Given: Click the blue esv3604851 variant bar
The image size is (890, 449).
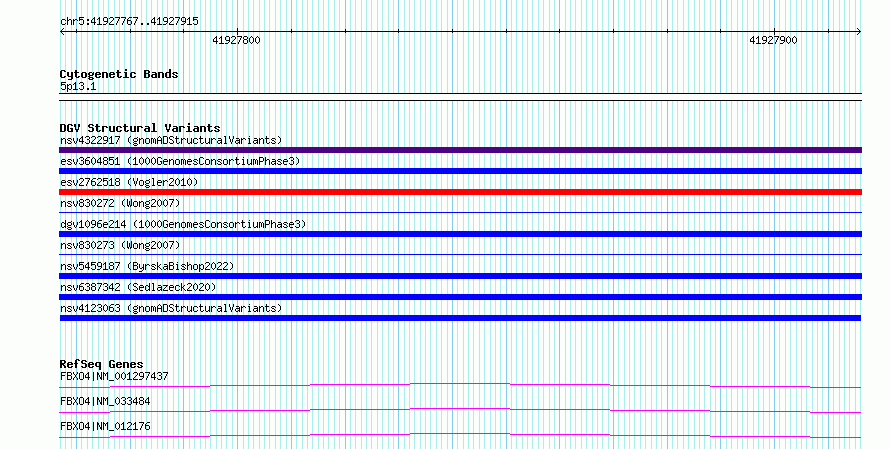Looking at the screenshot, I should 460,171.
